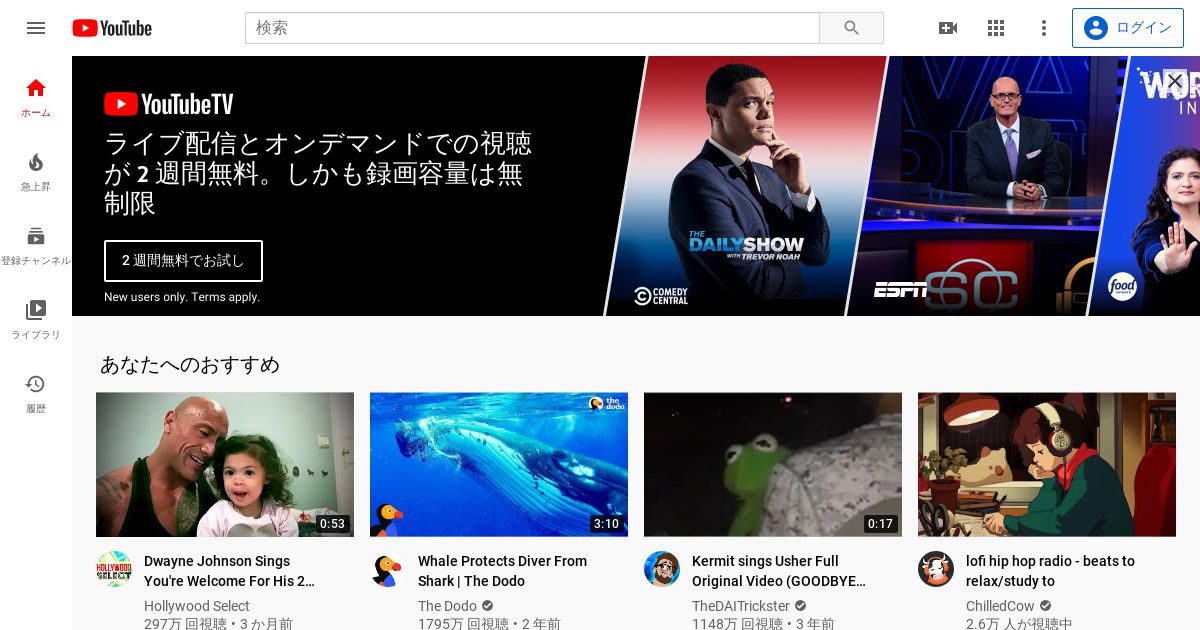Image resolution: width=1200 pixels, height=630 pixels.
Task: Click The Dodo channel name
Action: 447,606
